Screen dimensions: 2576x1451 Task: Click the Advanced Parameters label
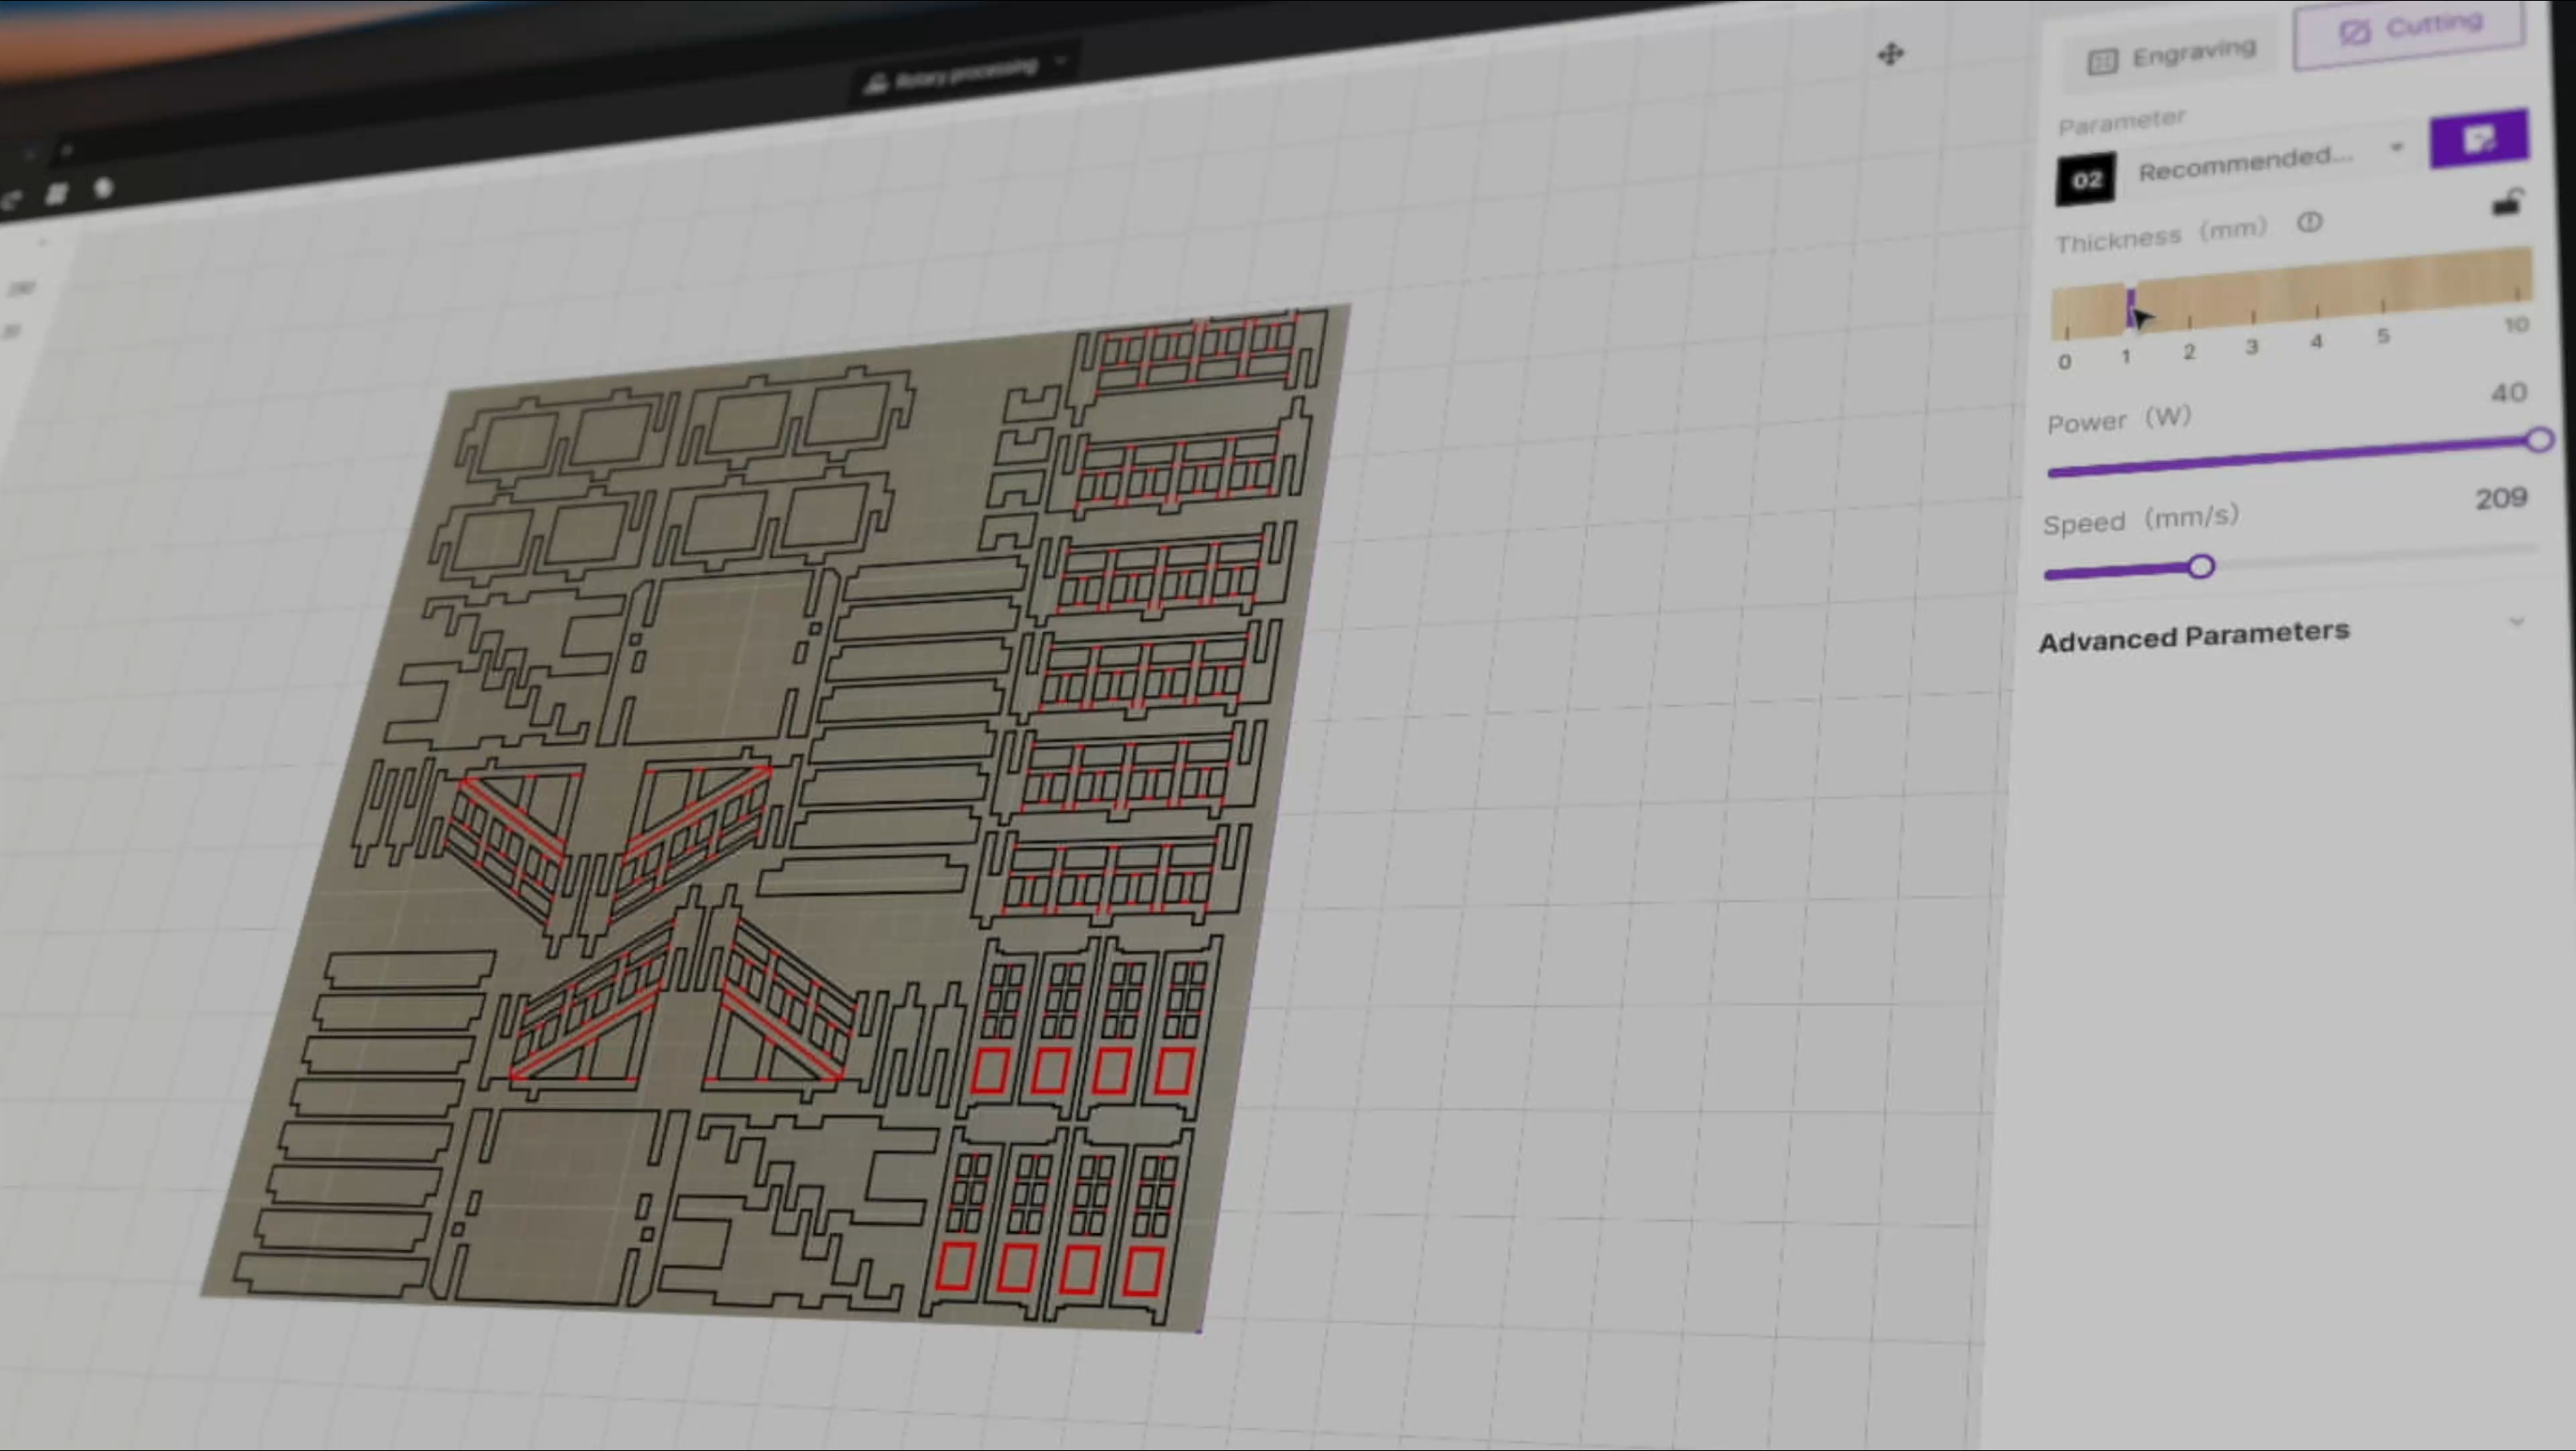point(2195,634)
